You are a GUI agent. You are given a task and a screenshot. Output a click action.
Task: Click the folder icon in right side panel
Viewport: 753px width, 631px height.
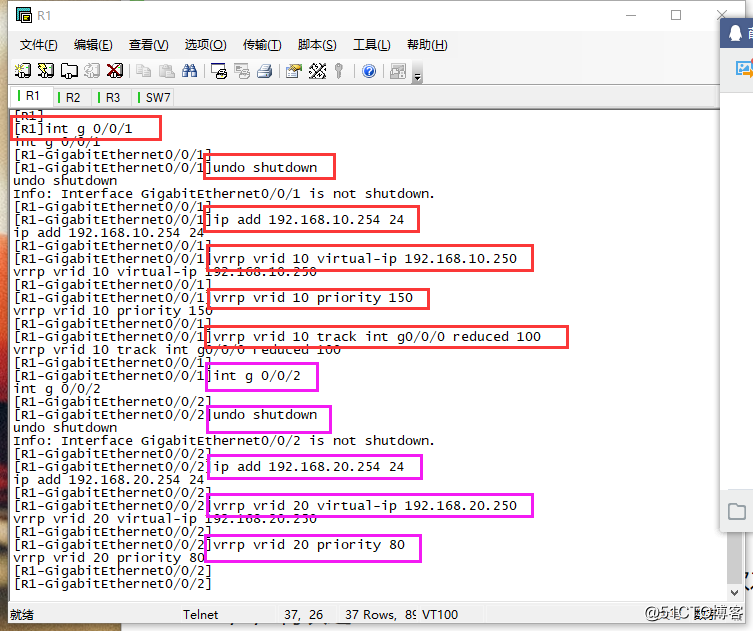[x=737, y=511]
